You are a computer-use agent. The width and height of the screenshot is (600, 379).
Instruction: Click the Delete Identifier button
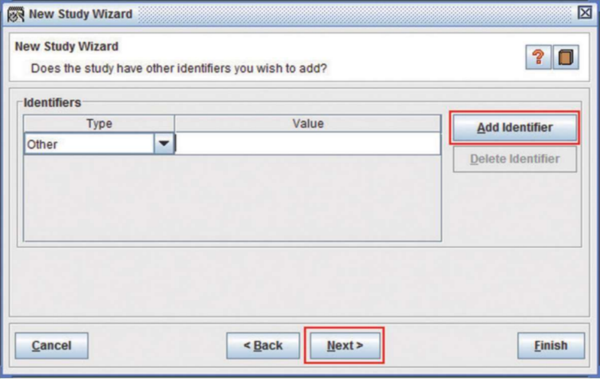[x=515, y=159]
